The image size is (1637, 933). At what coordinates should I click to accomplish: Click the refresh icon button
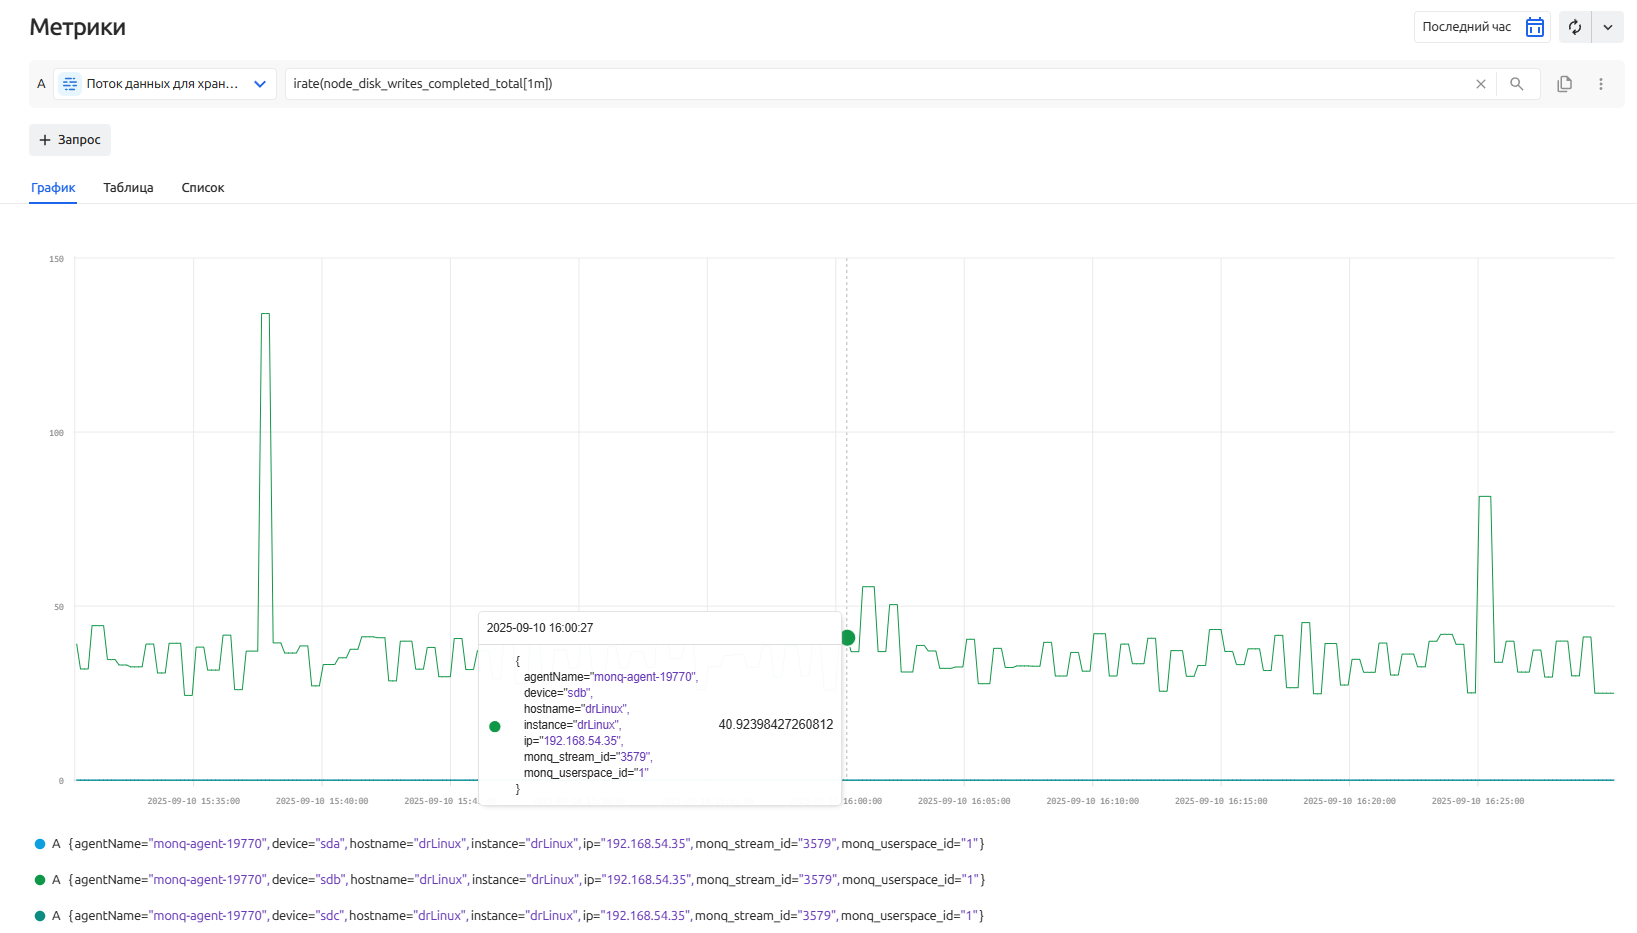pyautogui.click(x=1575, y=27)
